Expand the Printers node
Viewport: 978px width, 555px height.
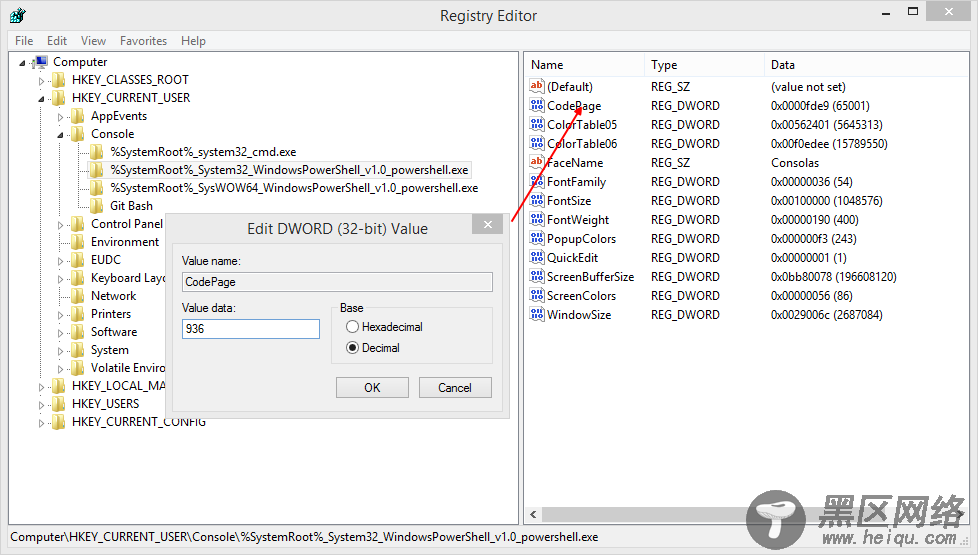[x=60, y=316]
